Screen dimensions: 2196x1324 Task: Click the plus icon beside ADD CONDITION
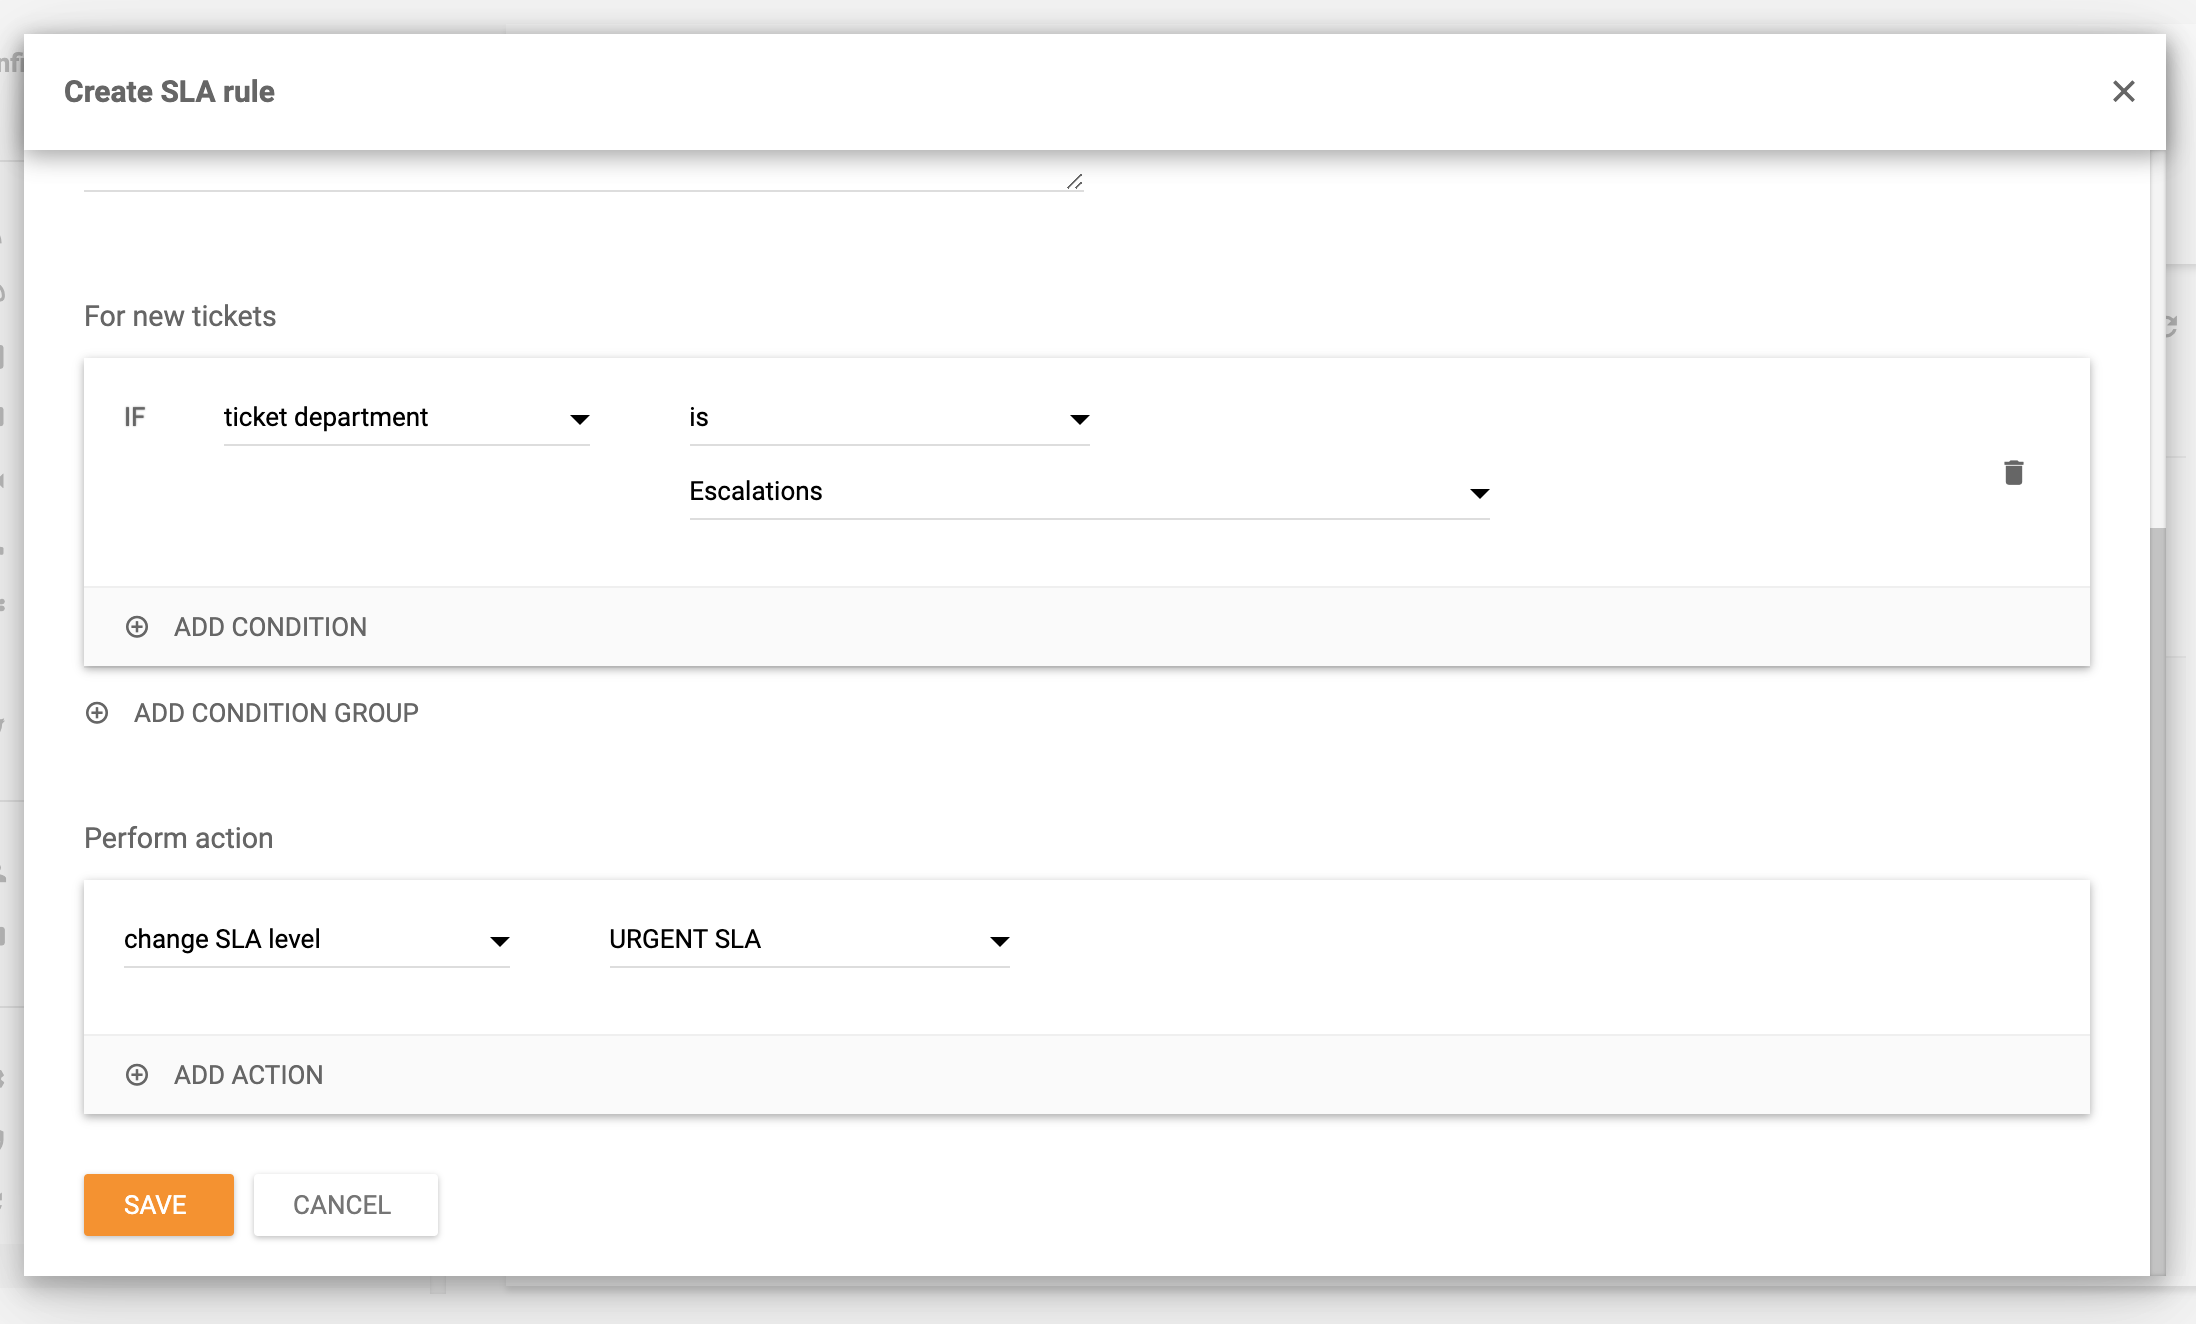[137, 627]
